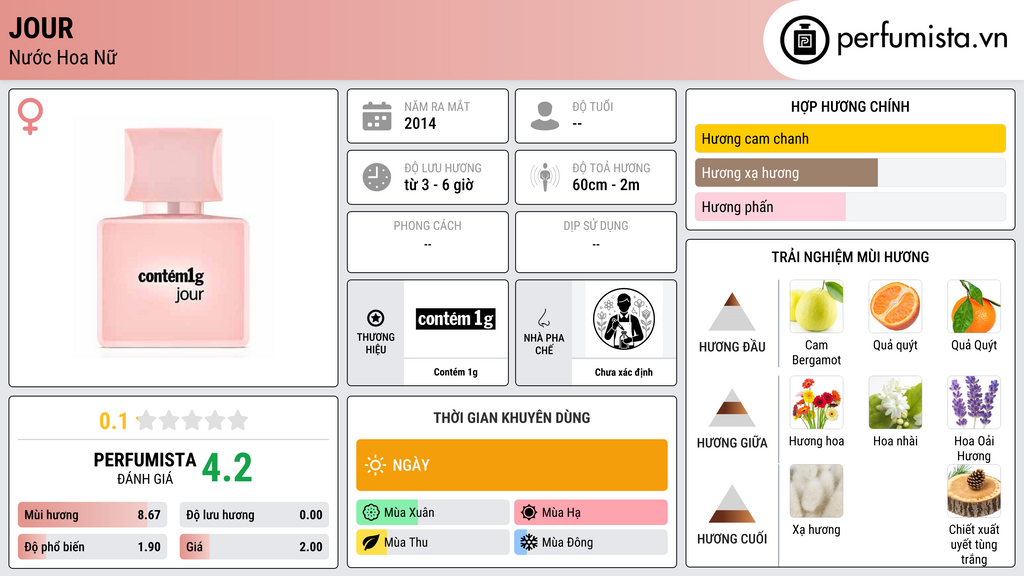Click the sillage icon for Độ toả hương
The height and width of the screenshot is (576, 1024).
tap(545, 177)
